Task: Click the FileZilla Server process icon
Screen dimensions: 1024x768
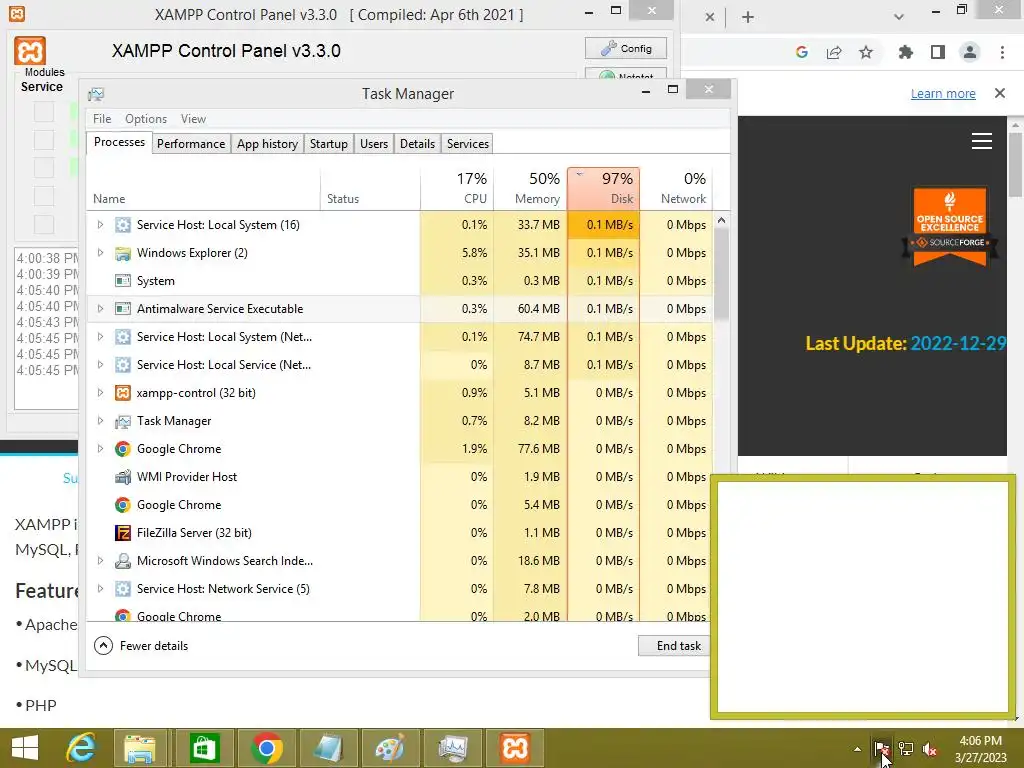Action: click(x=123, y=533)
